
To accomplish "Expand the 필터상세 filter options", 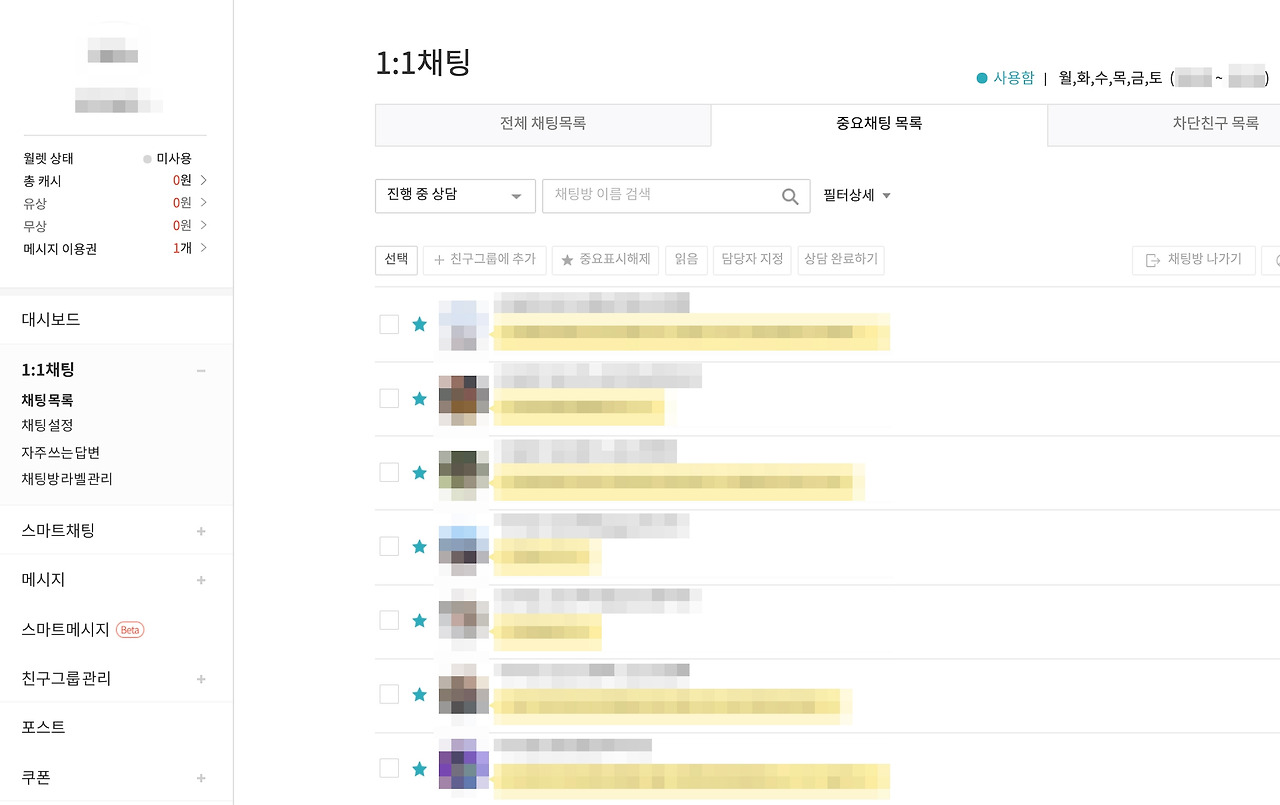I will [855, 195].
